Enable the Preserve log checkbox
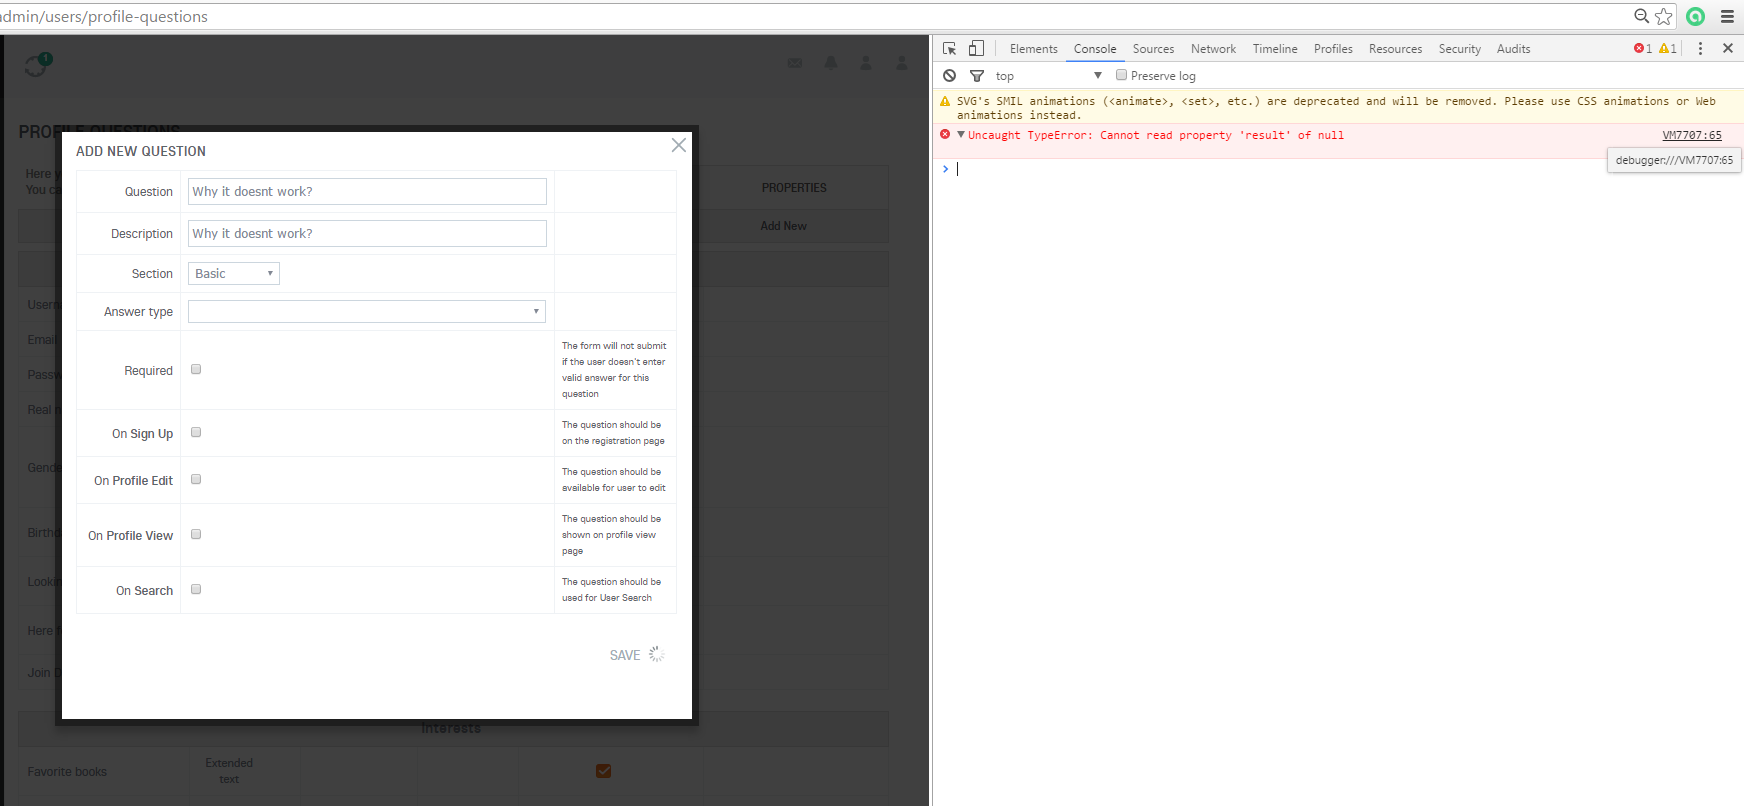 [x=1121, y=75]
